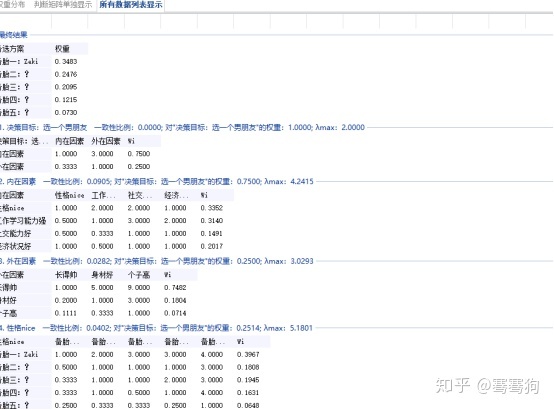Select Wi value 0.1491 in the 社交能力好 row
554x410 pixels.
(x=212, y=233)
